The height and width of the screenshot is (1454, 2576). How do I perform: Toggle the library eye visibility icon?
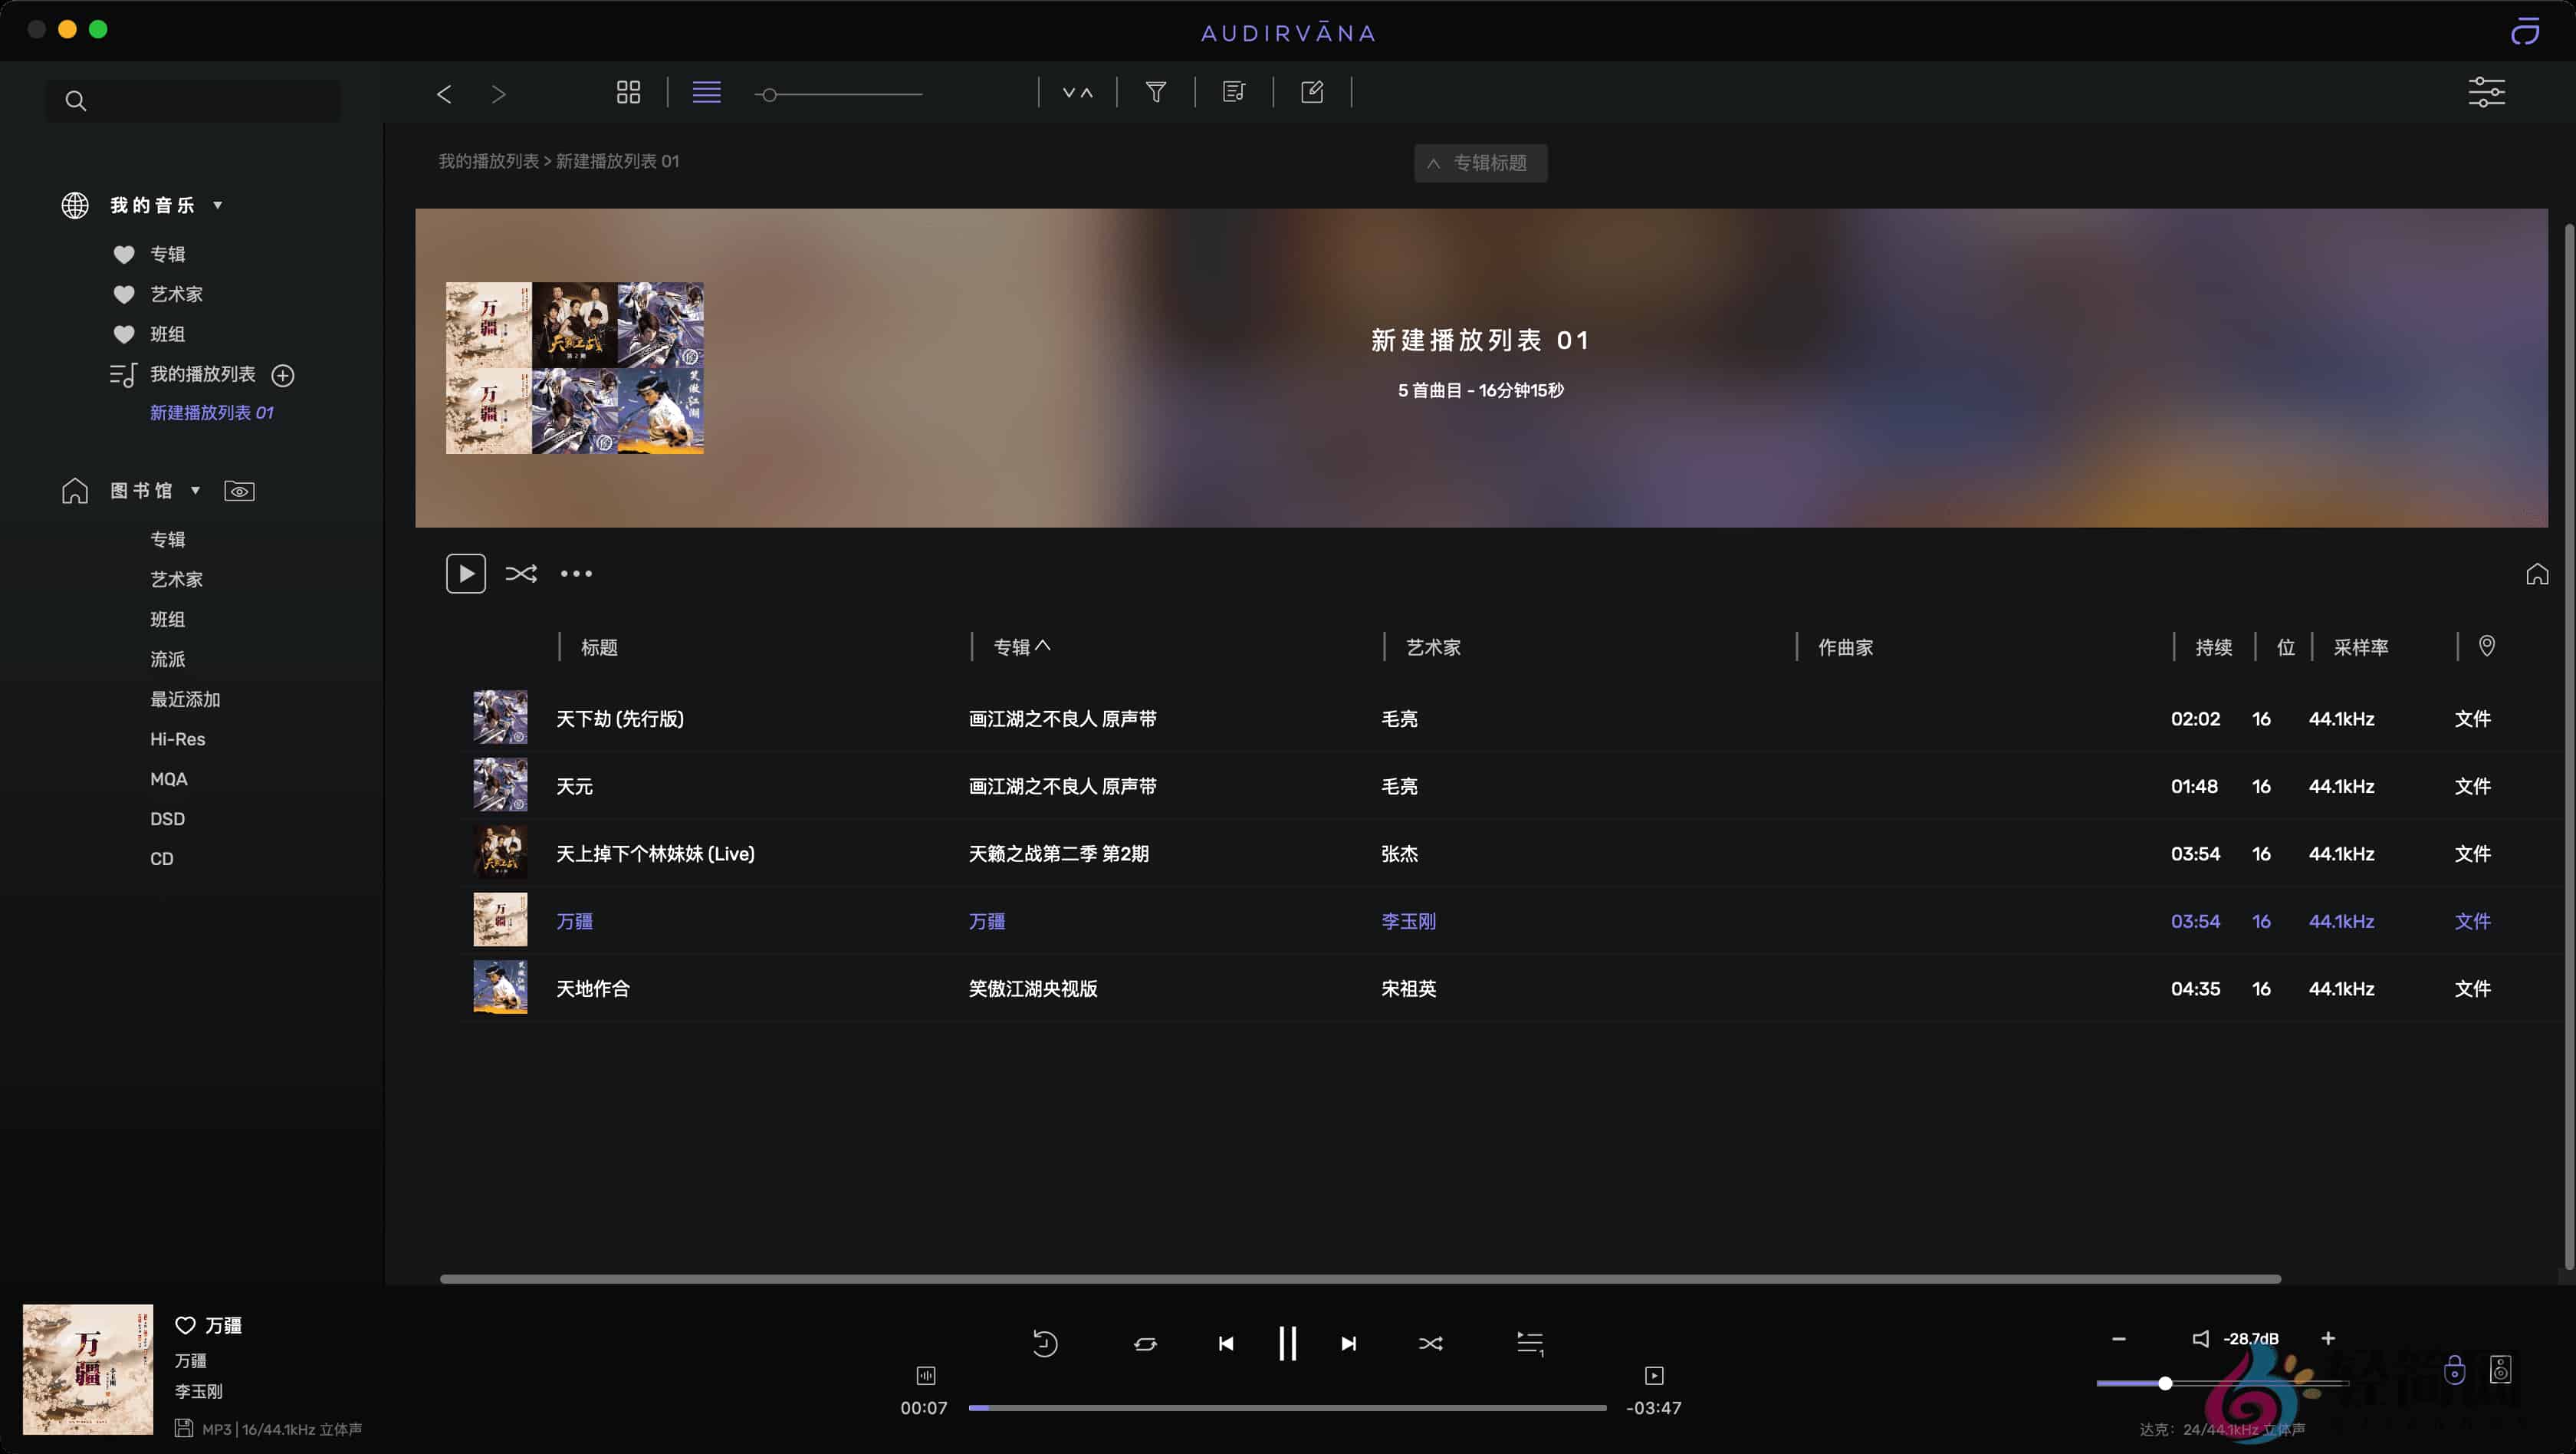click(x=239, y=491)
